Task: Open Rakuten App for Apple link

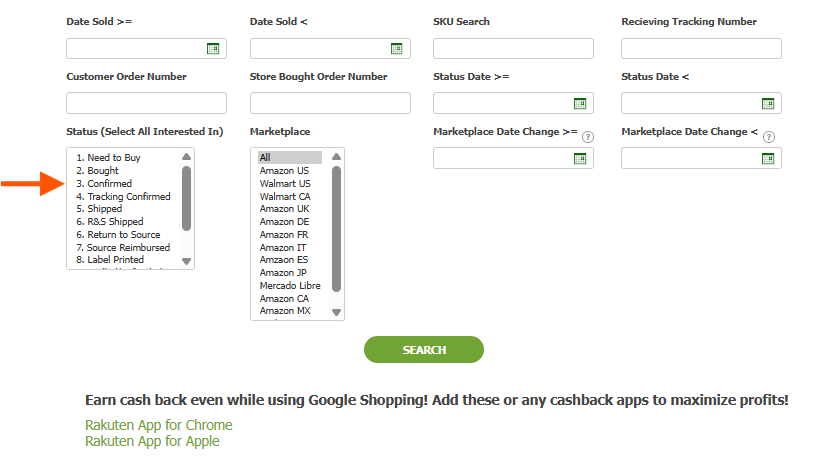Action: click(152, 441)
